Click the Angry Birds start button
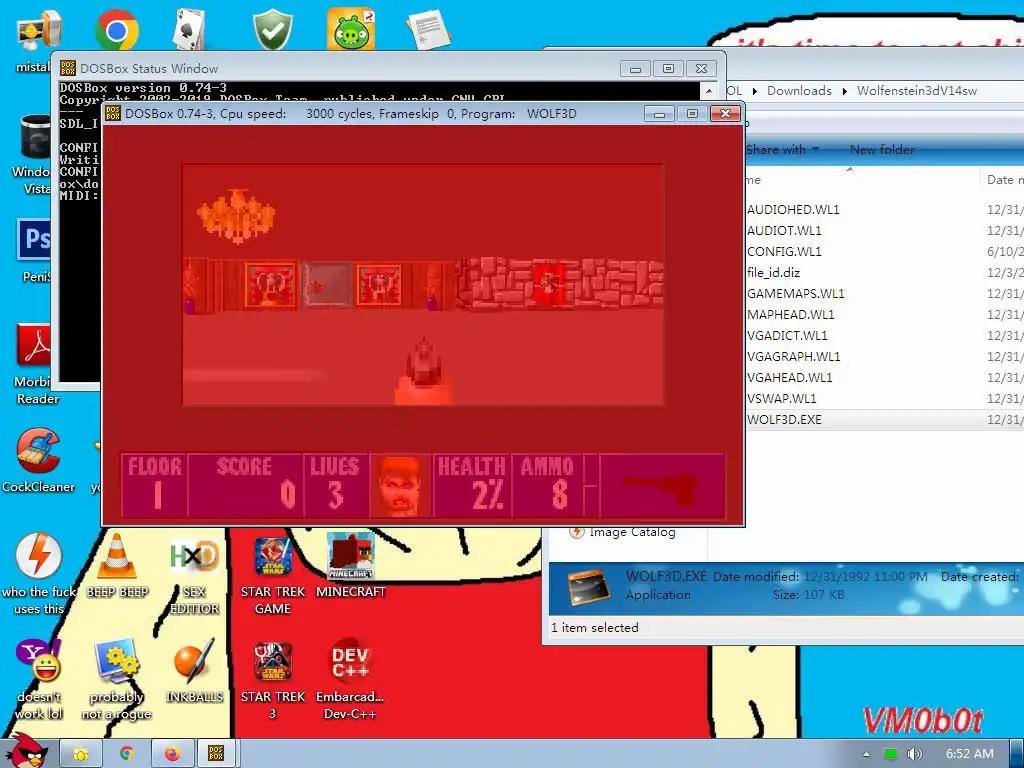Screen dimensions: 1024x768 tap(28, 752)
